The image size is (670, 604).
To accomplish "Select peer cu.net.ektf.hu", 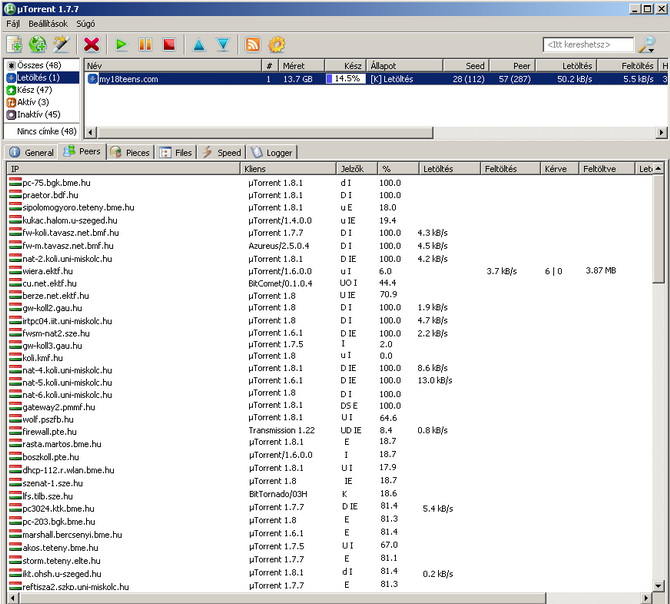I will tap(50, 284).
